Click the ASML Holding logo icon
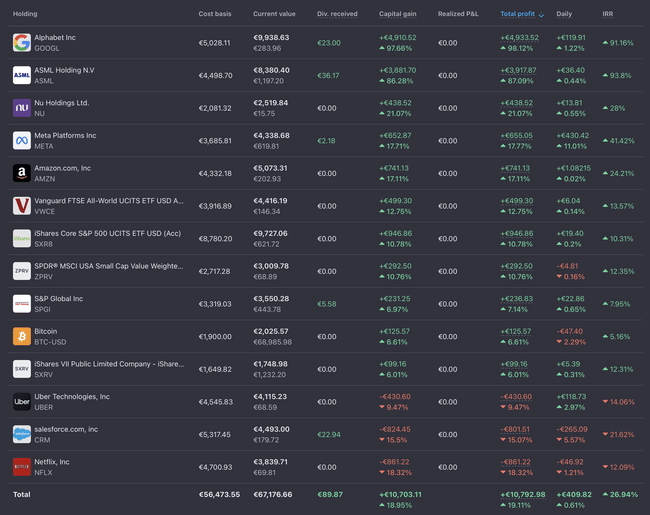This screenshot has height=515, width=650. point(21,75)
